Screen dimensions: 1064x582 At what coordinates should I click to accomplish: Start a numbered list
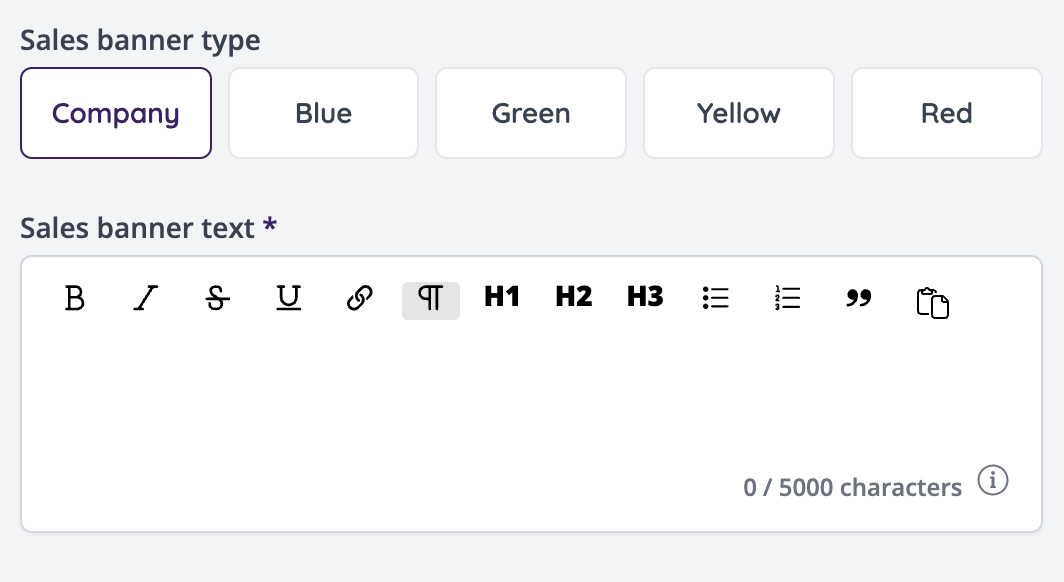pos(788,298)
